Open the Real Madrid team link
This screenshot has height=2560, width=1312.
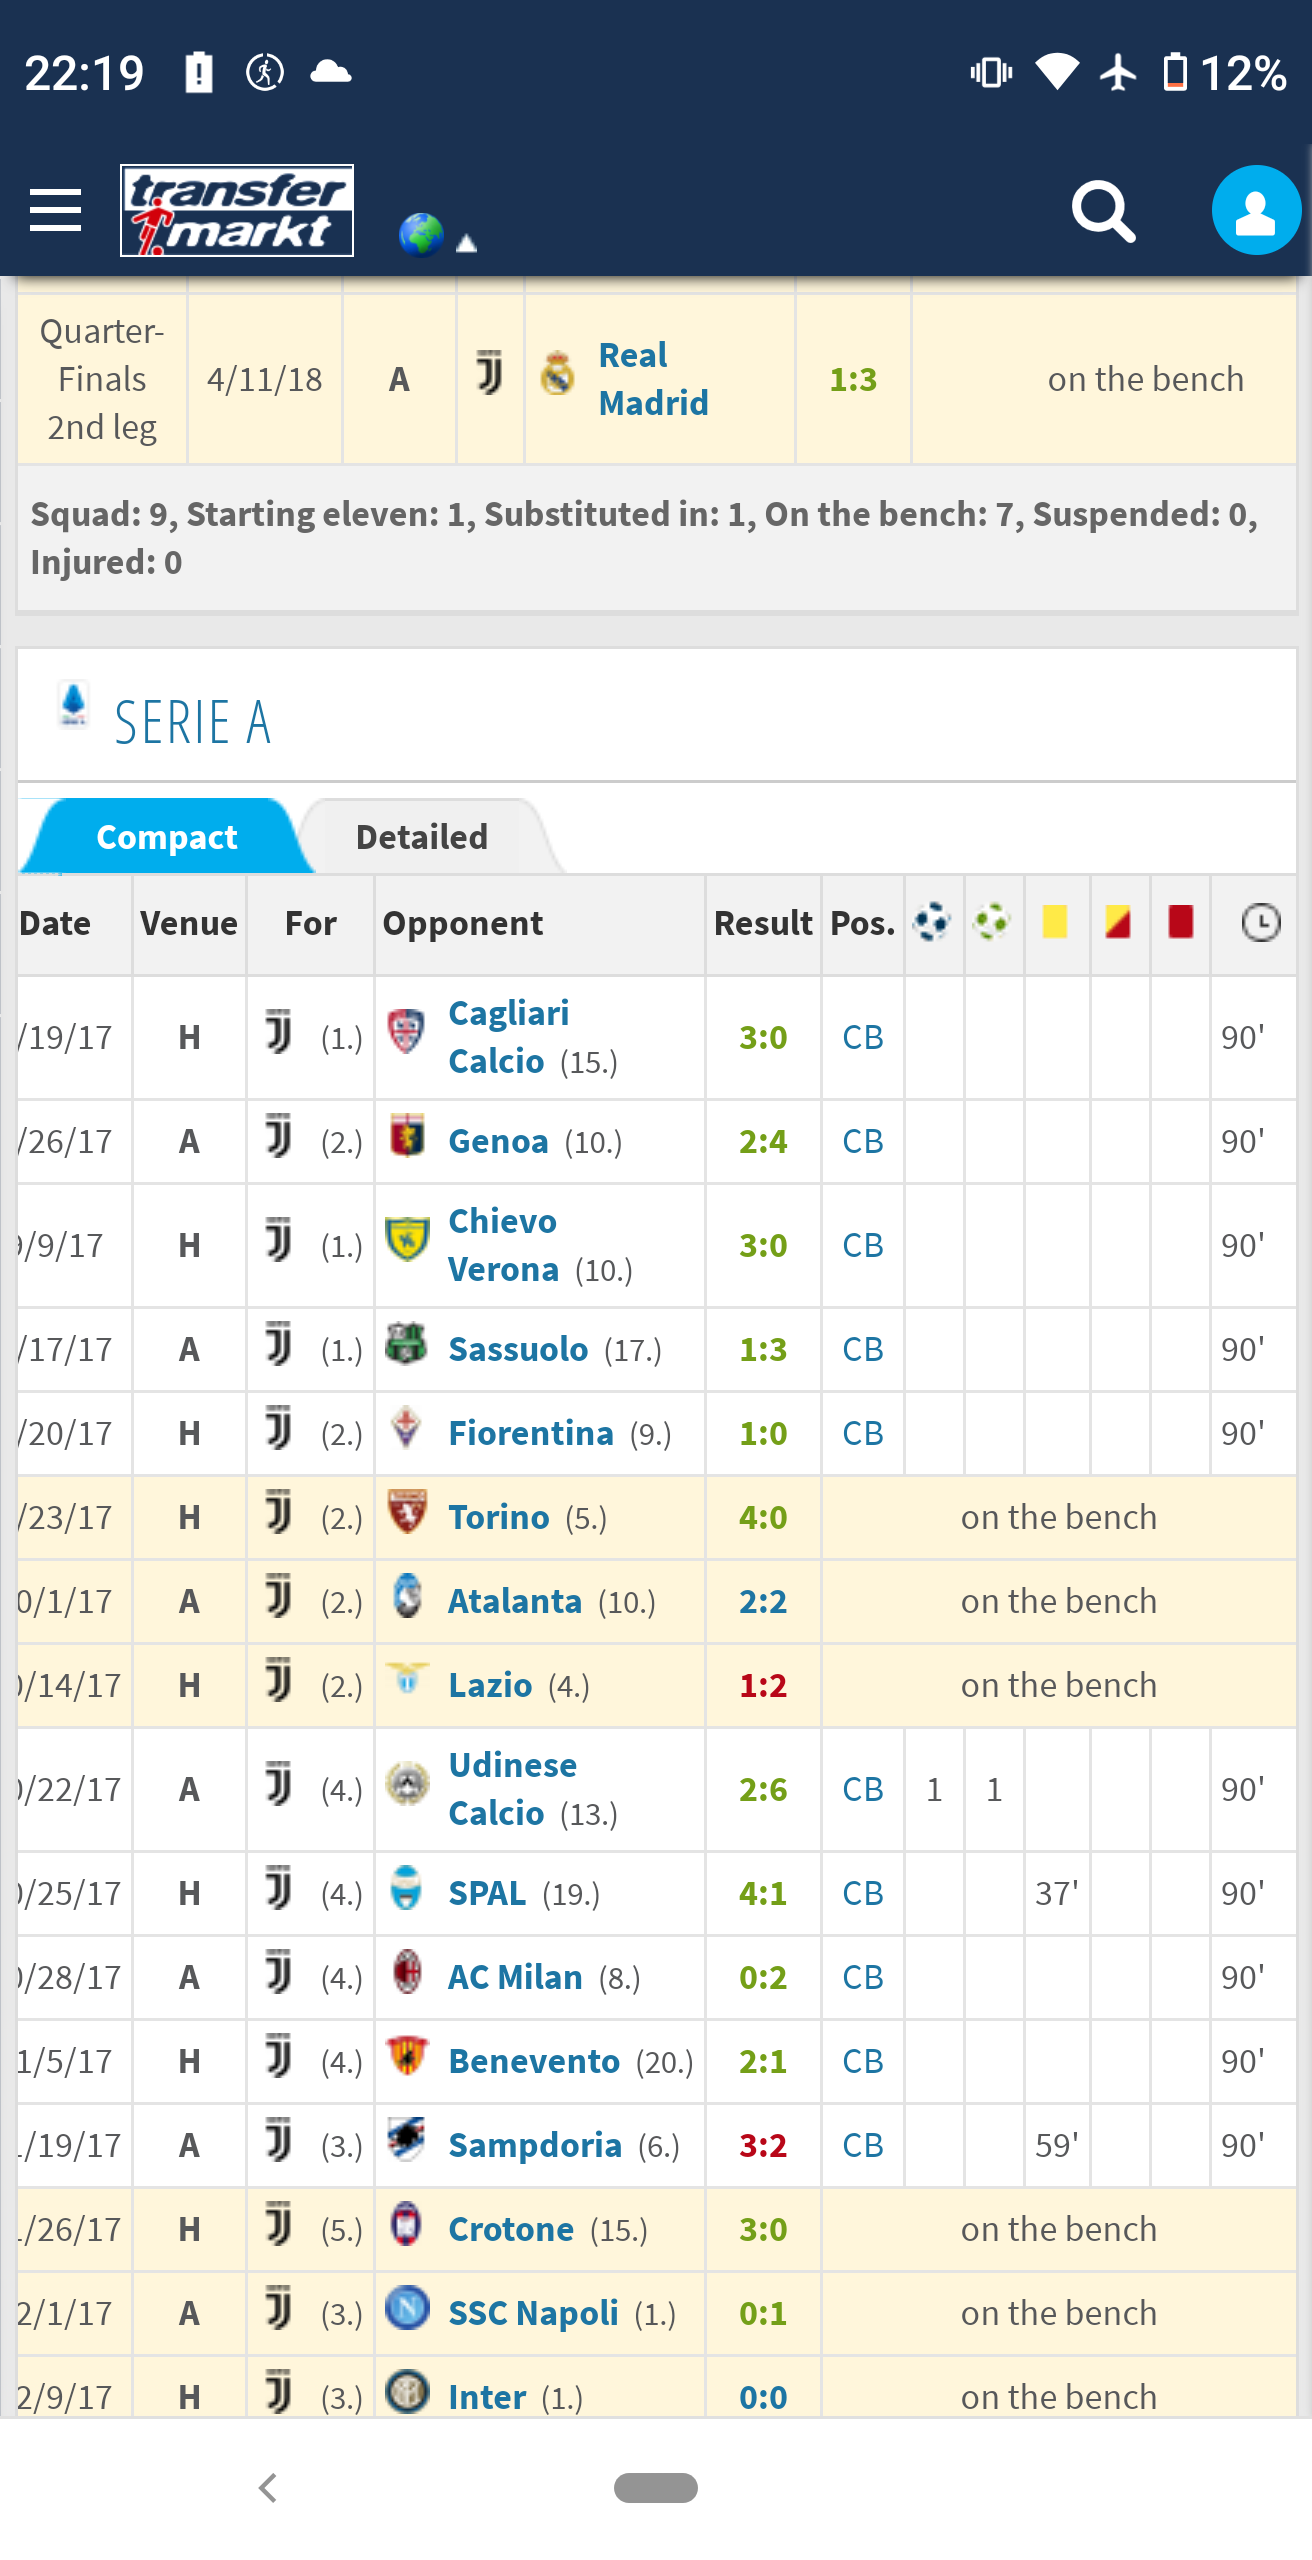[653, 379]
